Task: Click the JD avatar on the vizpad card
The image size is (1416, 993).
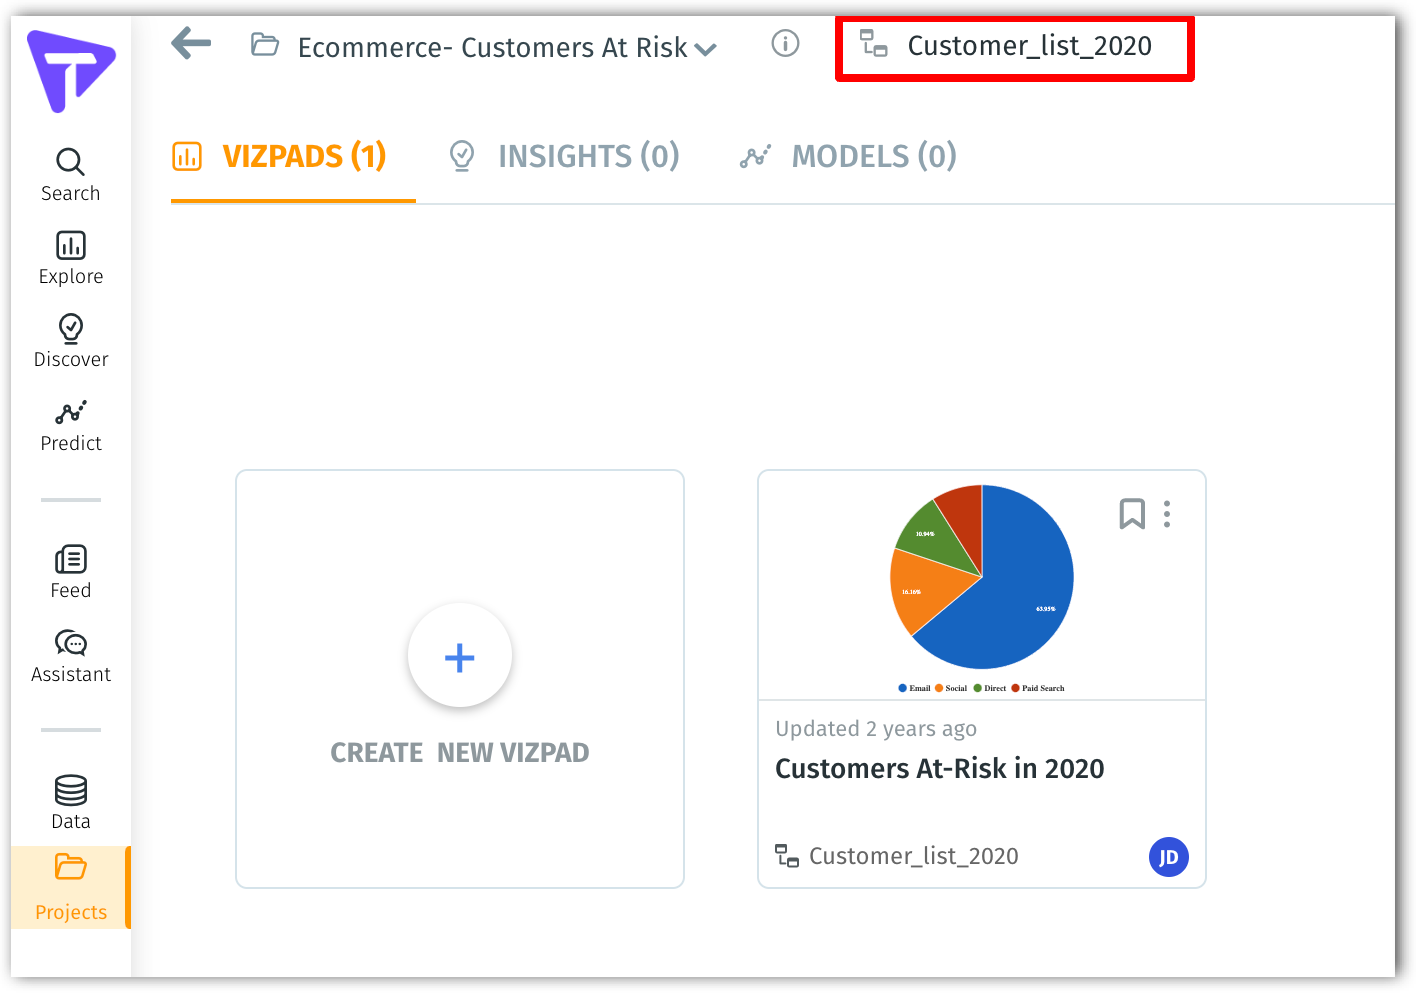Action: coord(1168,856)
